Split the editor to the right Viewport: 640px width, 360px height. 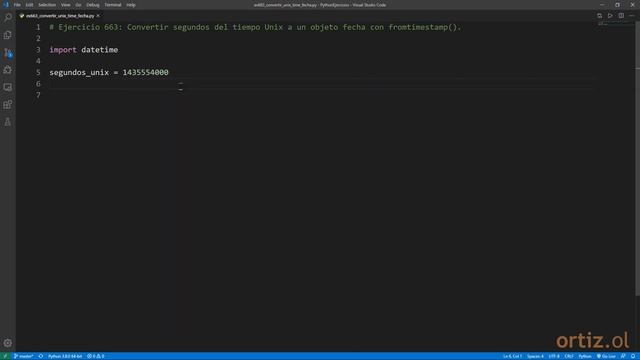621,16
